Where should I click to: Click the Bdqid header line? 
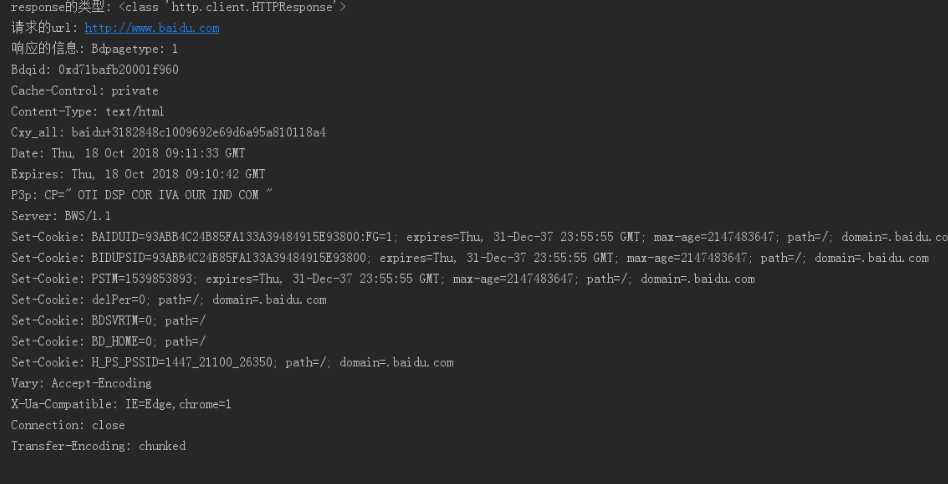point(94,69)
